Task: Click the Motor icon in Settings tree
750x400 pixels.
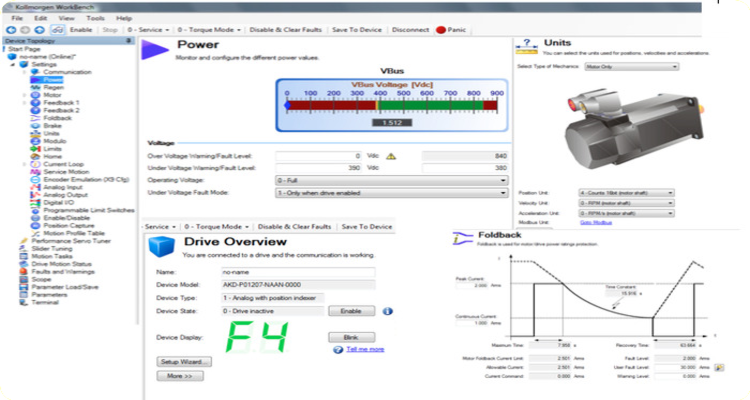Action: click(35, 95)
